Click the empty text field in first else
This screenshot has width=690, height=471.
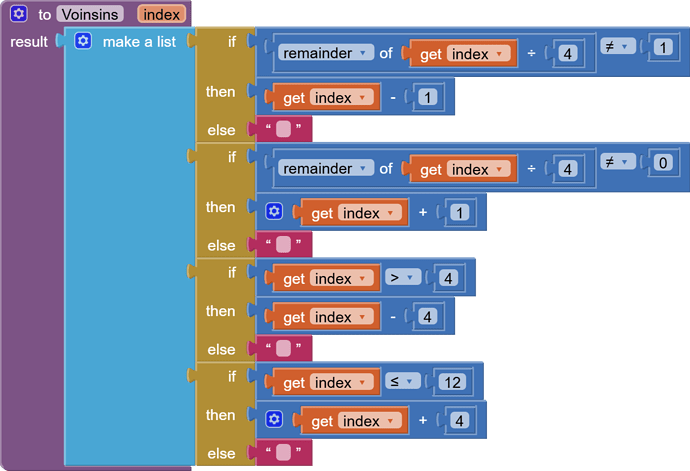pos(284,130)
